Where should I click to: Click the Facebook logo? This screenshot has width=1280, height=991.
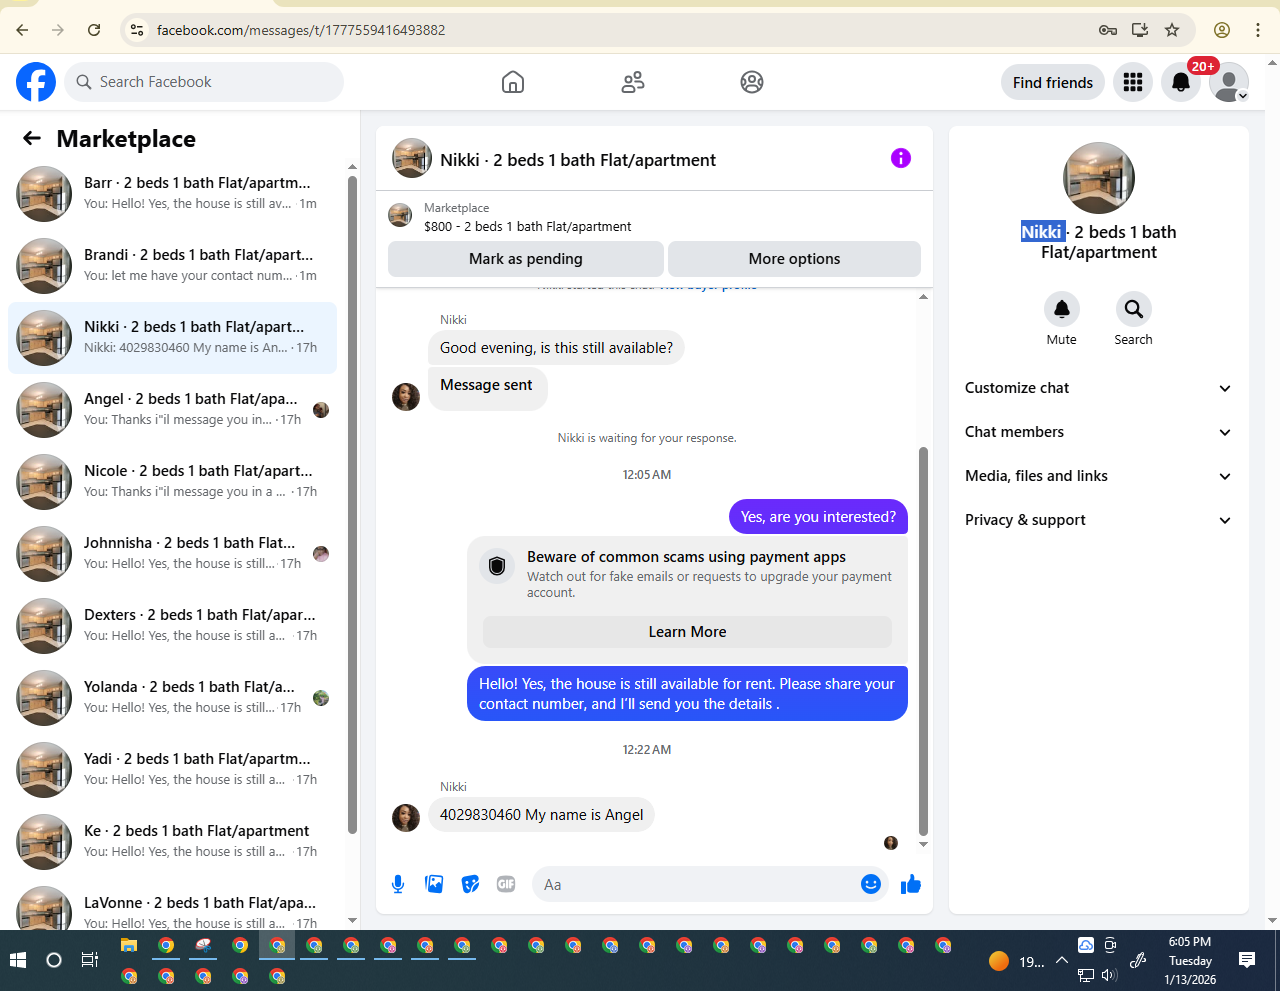pos(36,82)
